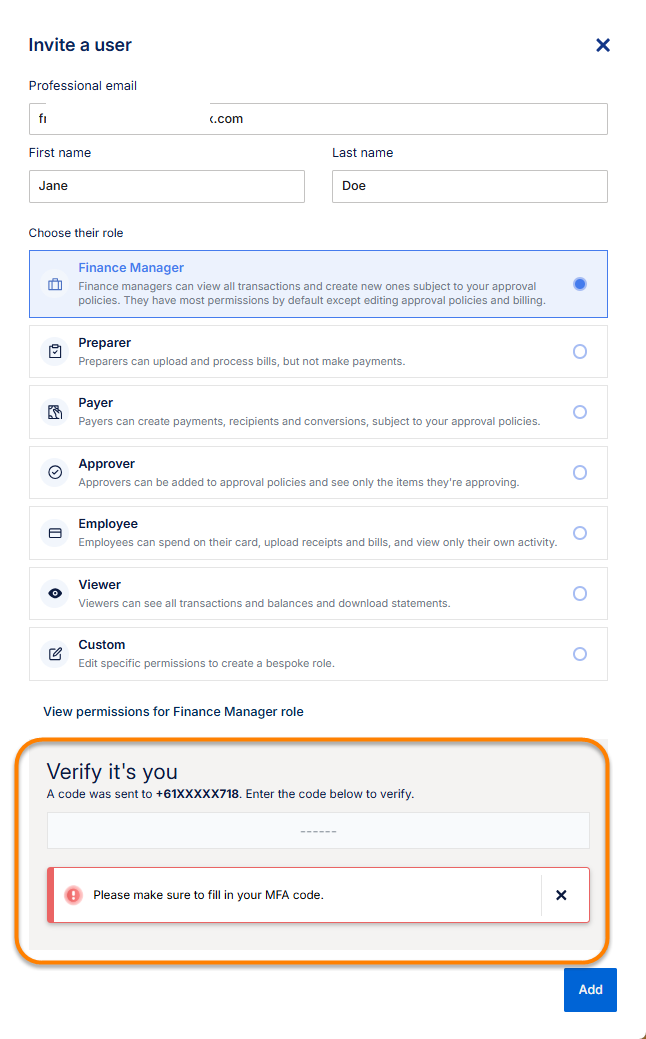This screenshot has width=646, height=1039.
Task: Close the Invite a user dialog
Action: [x=603, y=45]
